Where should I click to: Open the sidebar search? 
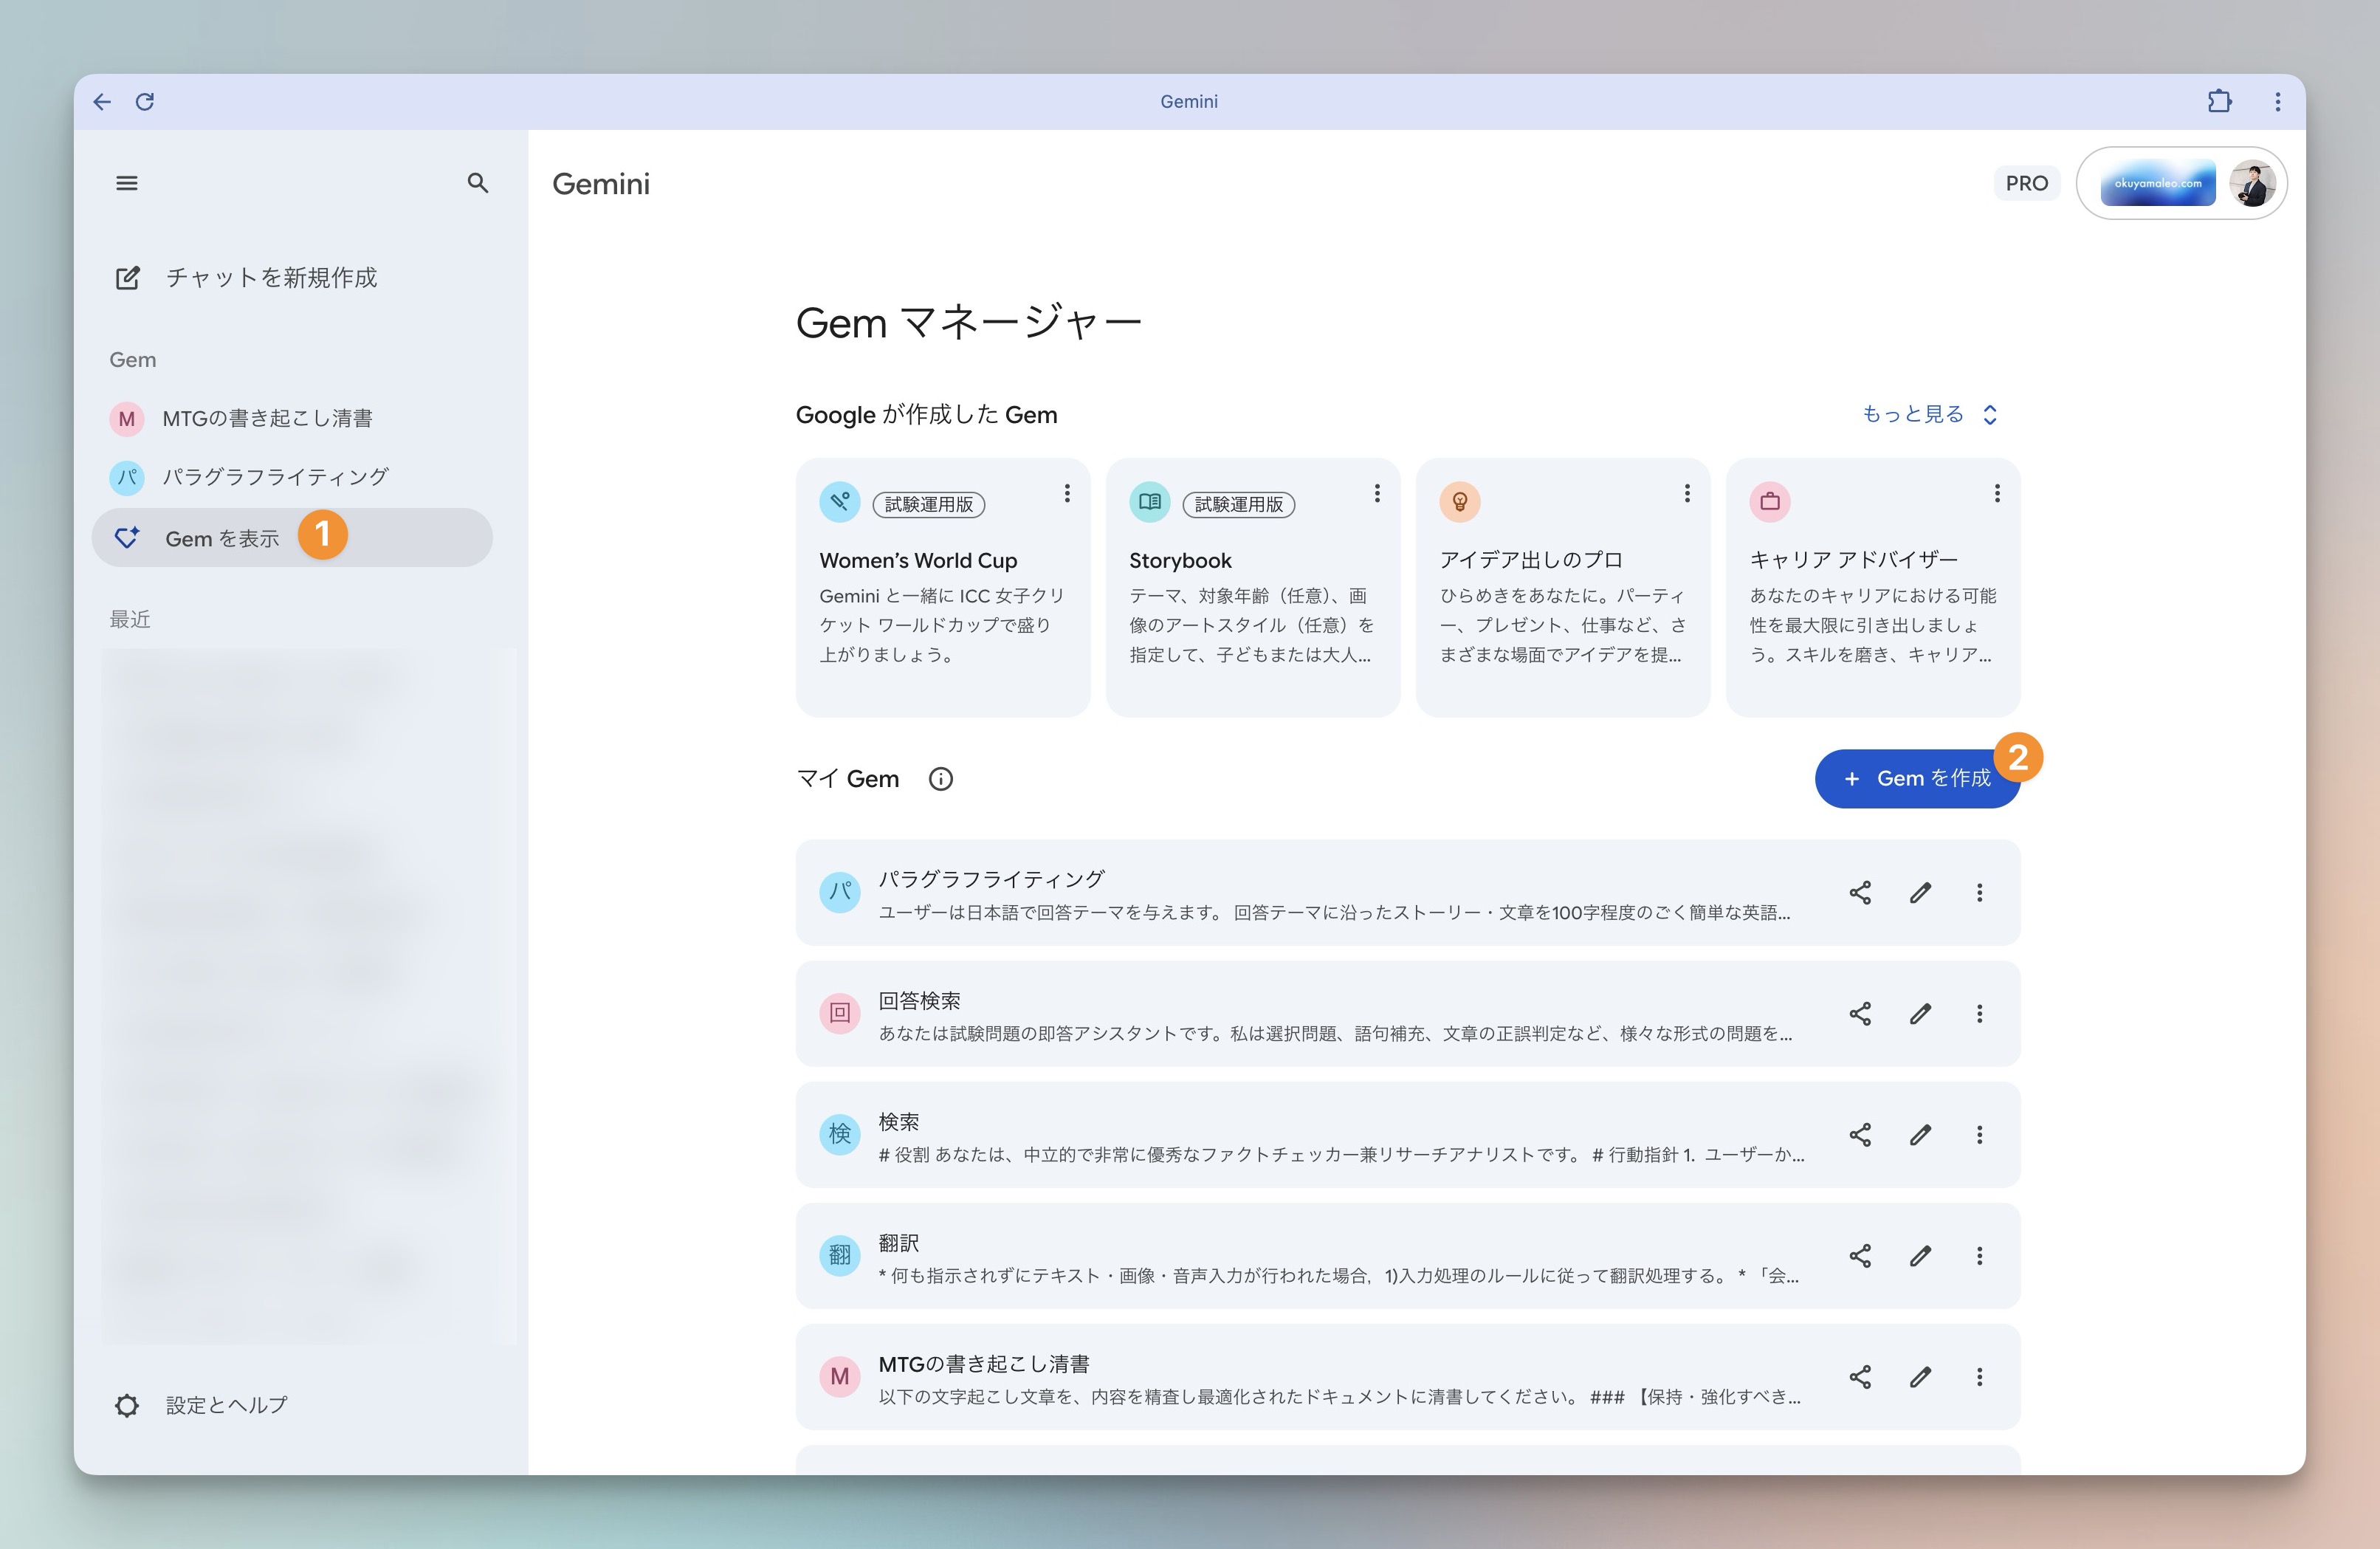478,183
